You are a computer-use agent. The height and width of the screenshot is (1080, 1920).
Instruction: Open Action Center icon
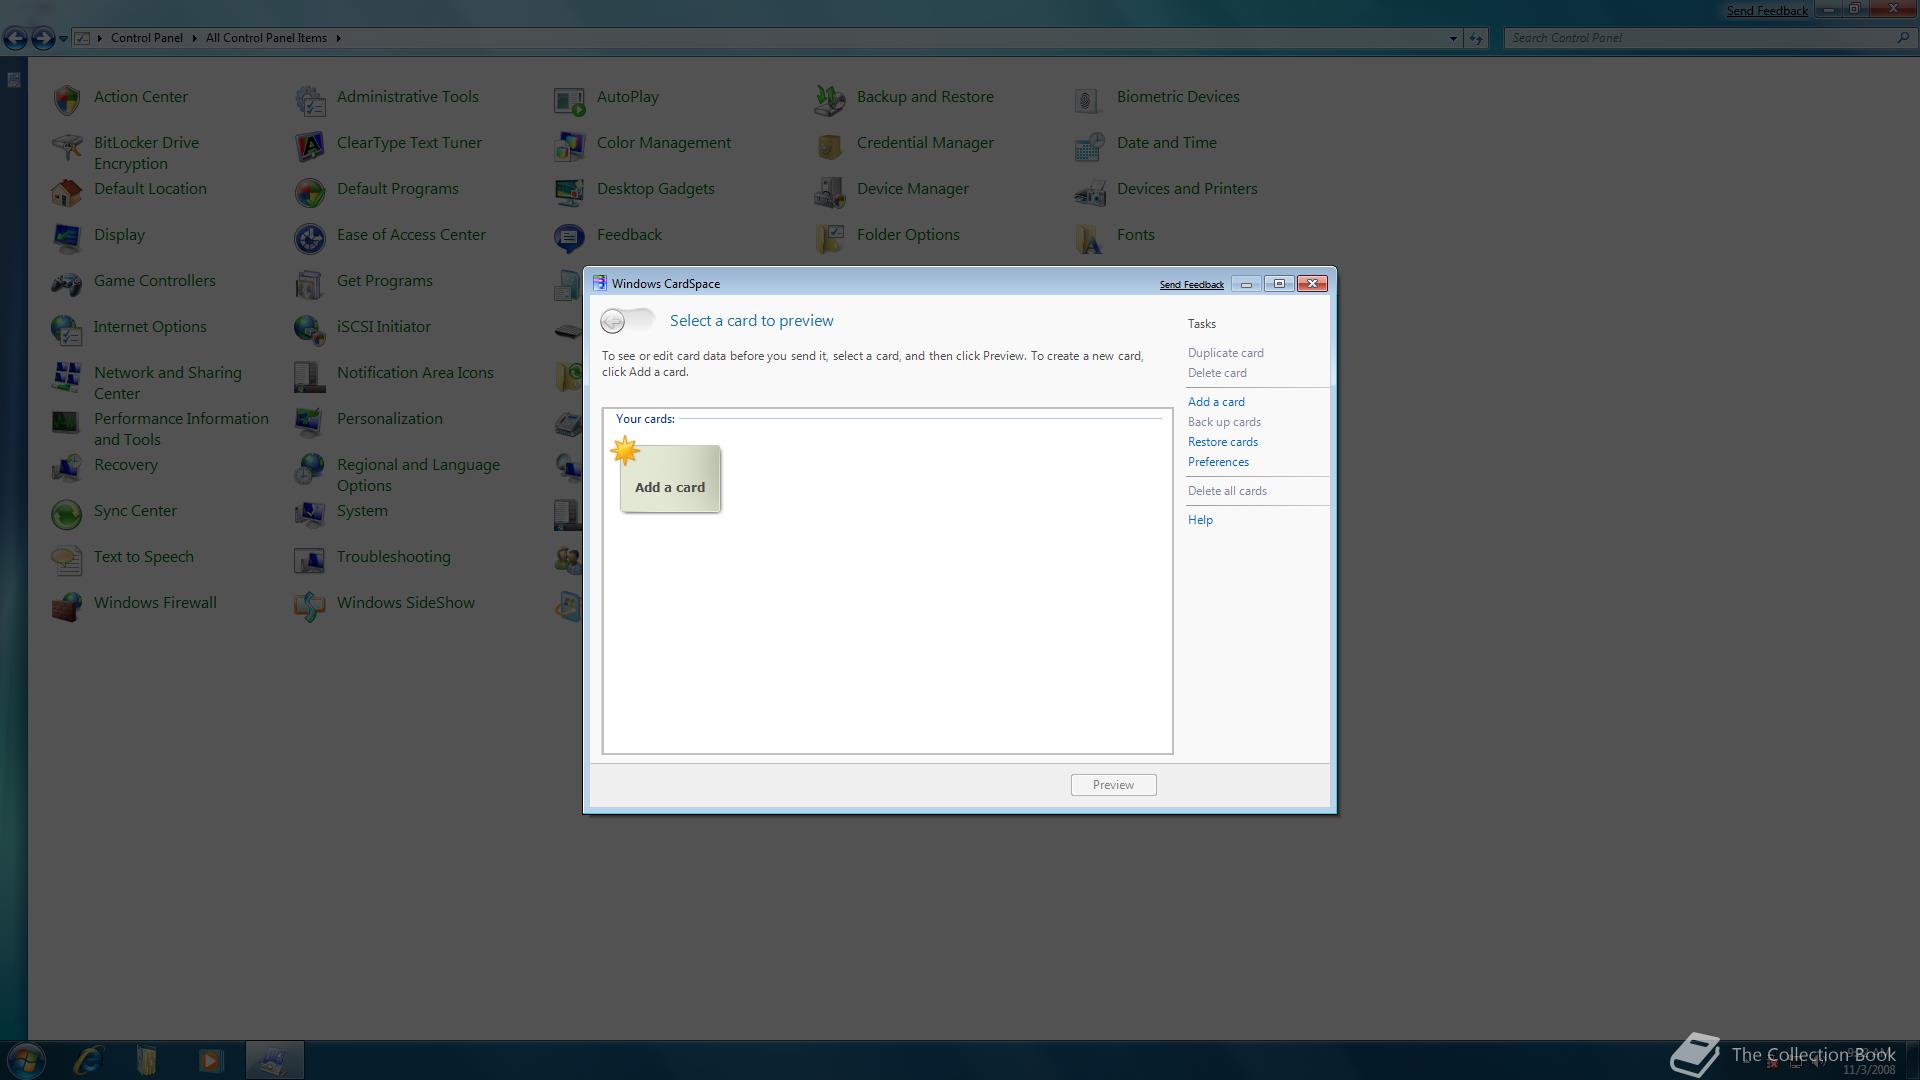[67, 99]
